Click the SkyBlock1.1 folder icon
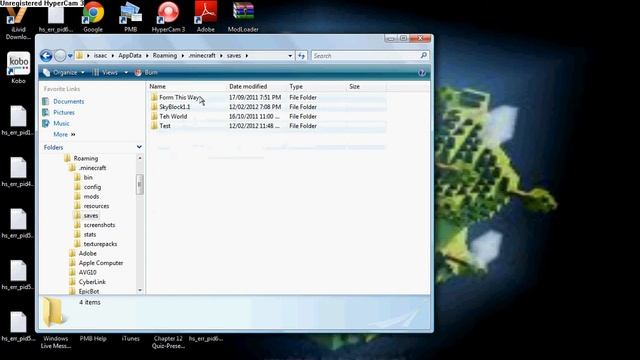 coord(154,107)
